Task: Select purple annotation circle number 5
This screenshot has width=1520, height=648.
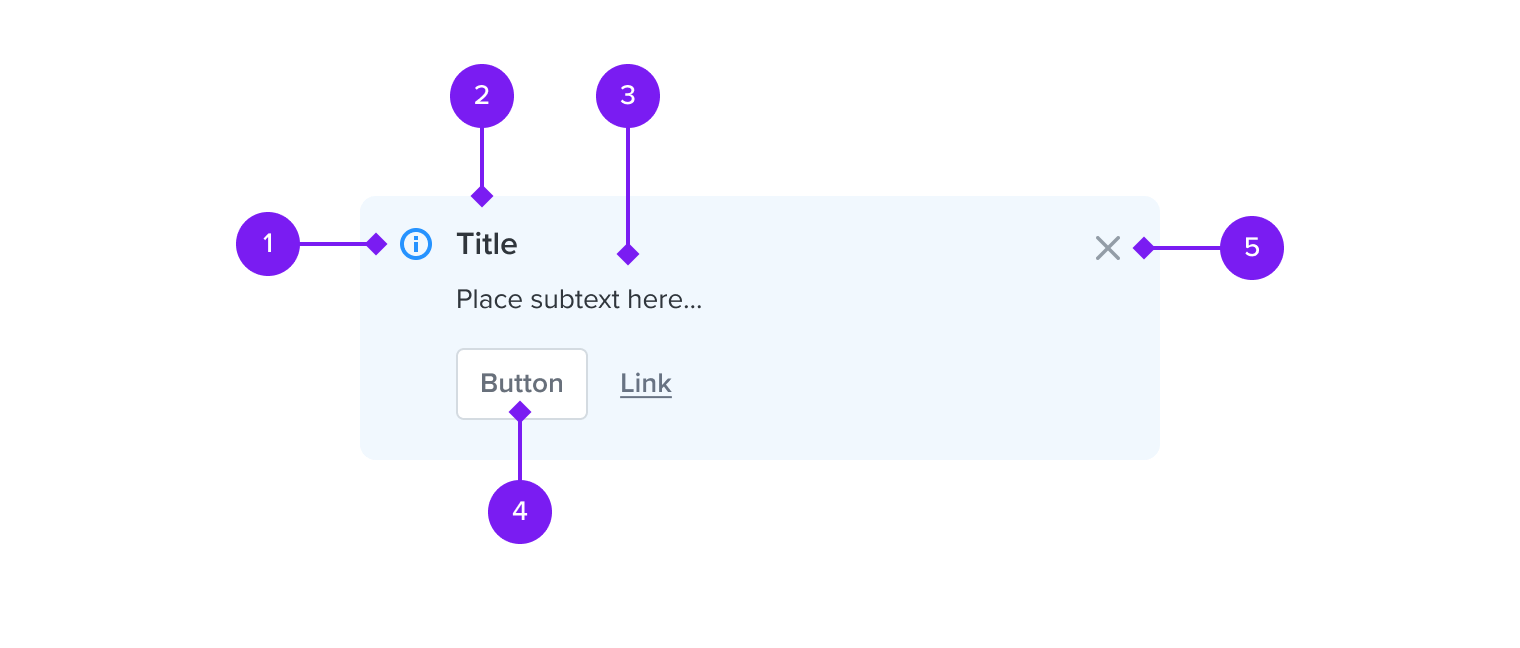Action: coord(1252,248)
